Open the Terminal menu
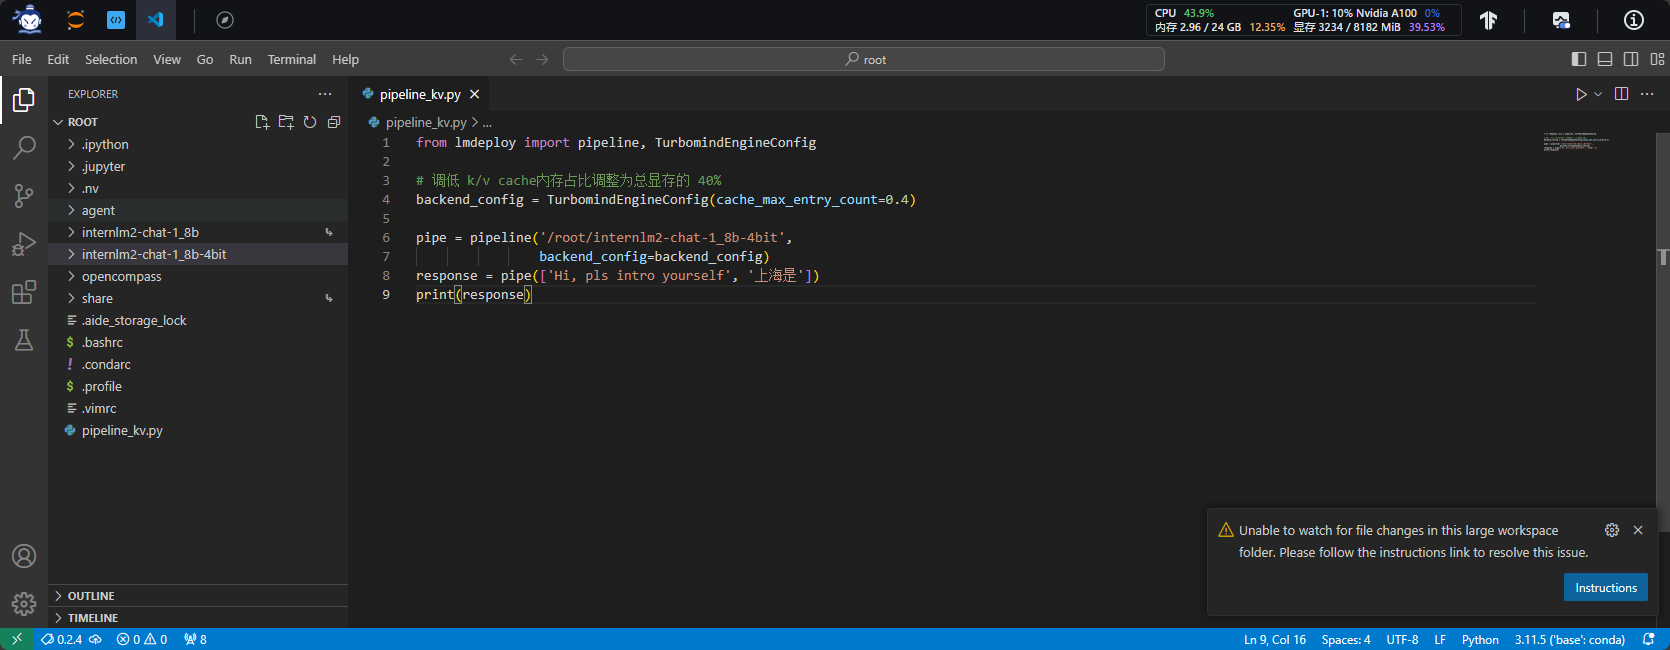This screenshot has height=650, width=1670. pos(291,59)
